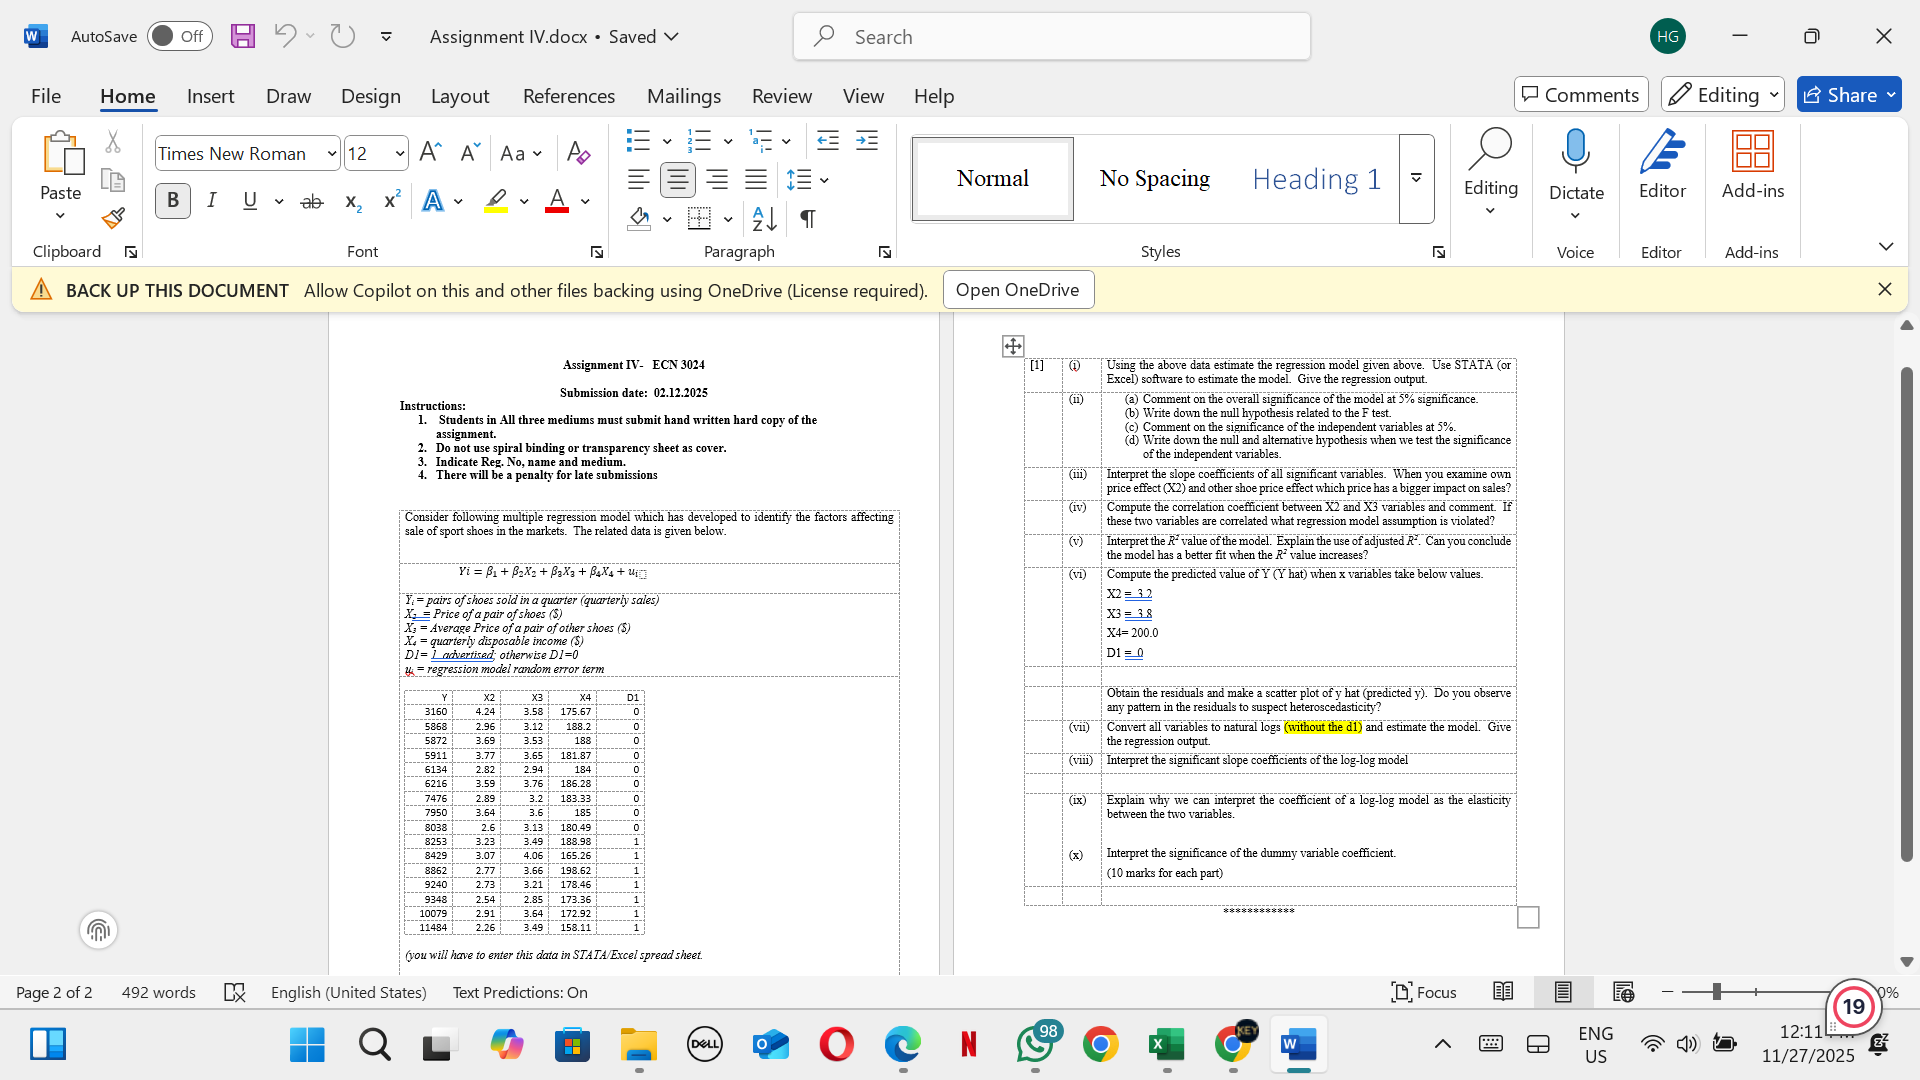Open the line spacing options dropdown
1920x1080 pixels.
822,180
